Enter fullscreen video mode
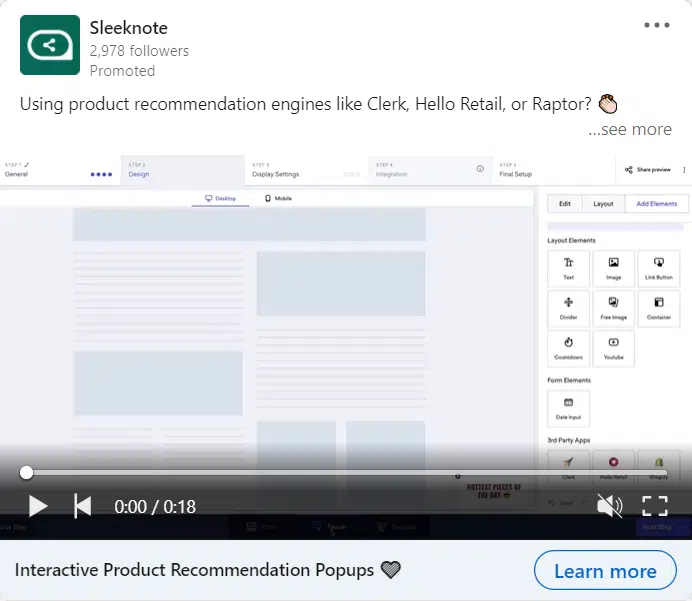The width and height of the screenshot is (692, 601). (x=655, y=506)
